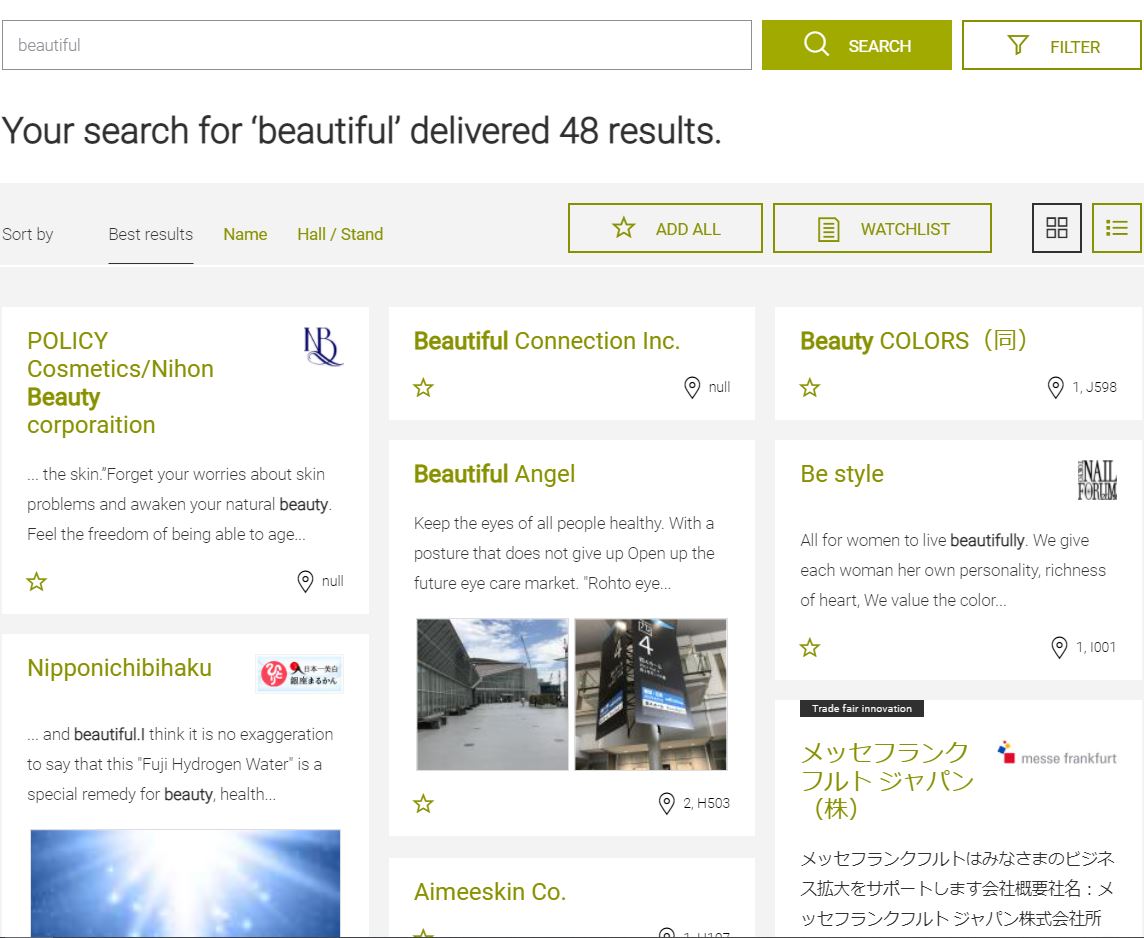Image resolution: width=1144 pixels, height=938 pixels.
Task: Click the Beautiful Angel description text
Action: (564, 554)
